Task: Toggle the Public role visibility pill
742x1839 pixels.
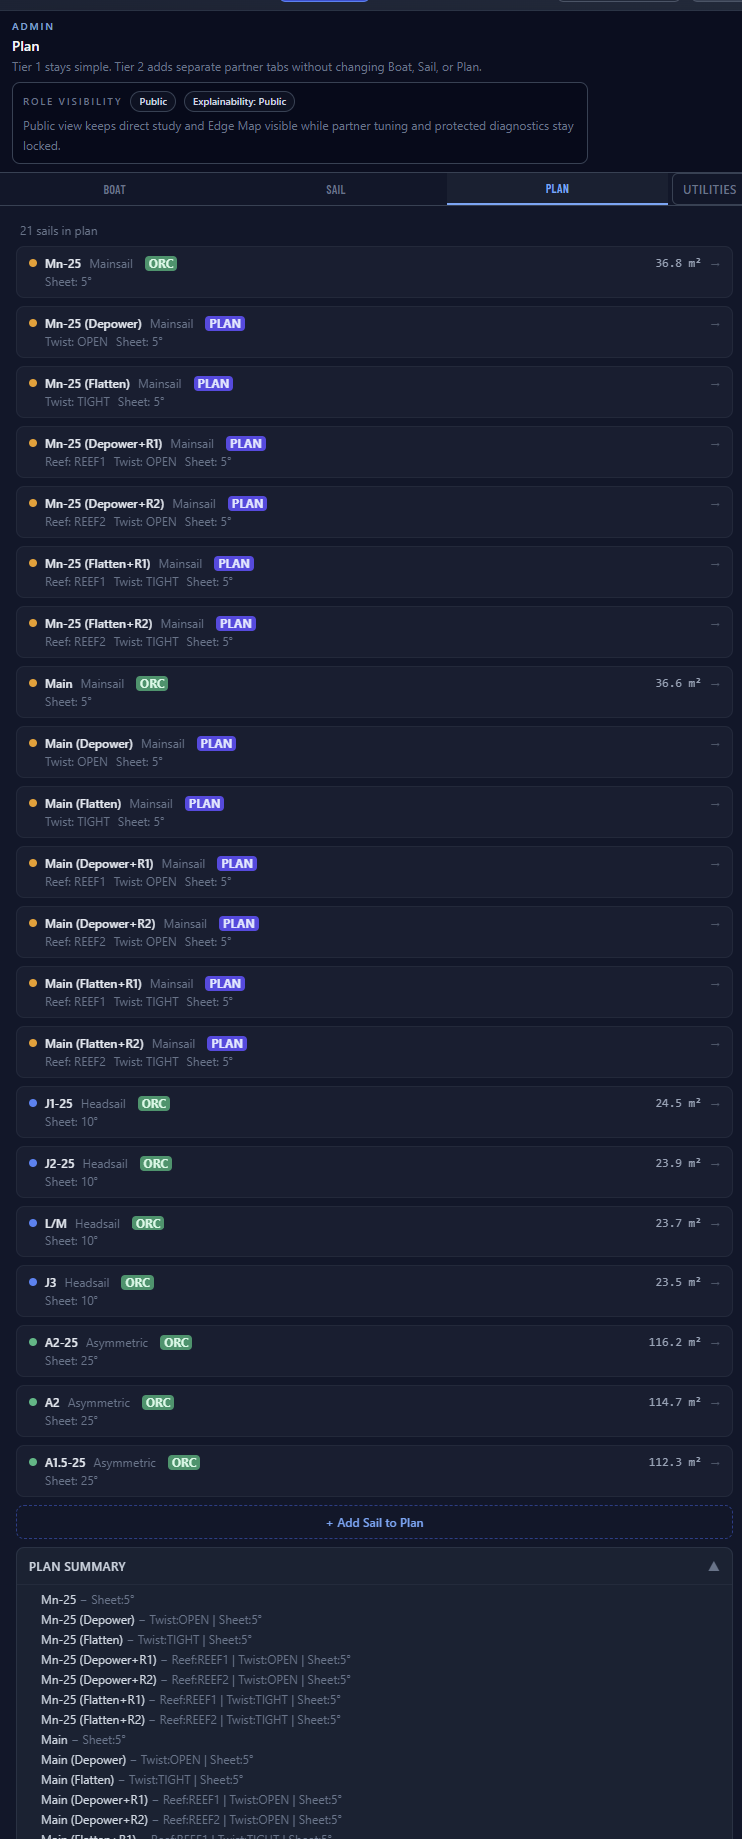Action: pyautogui.click(x=152, y=101)
